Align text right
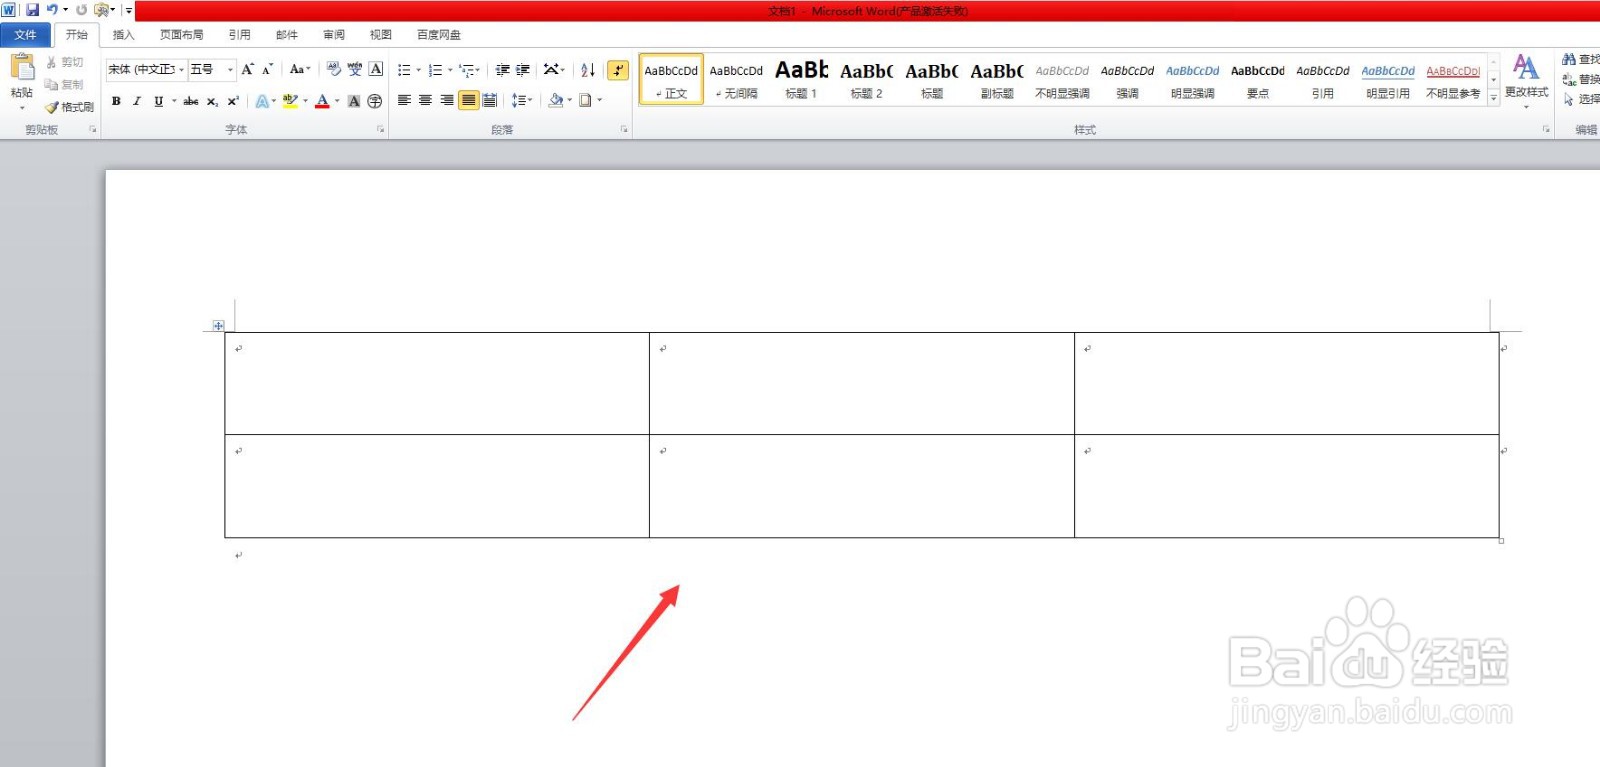The image size is (1600, 767). click(x=446, y=100)
